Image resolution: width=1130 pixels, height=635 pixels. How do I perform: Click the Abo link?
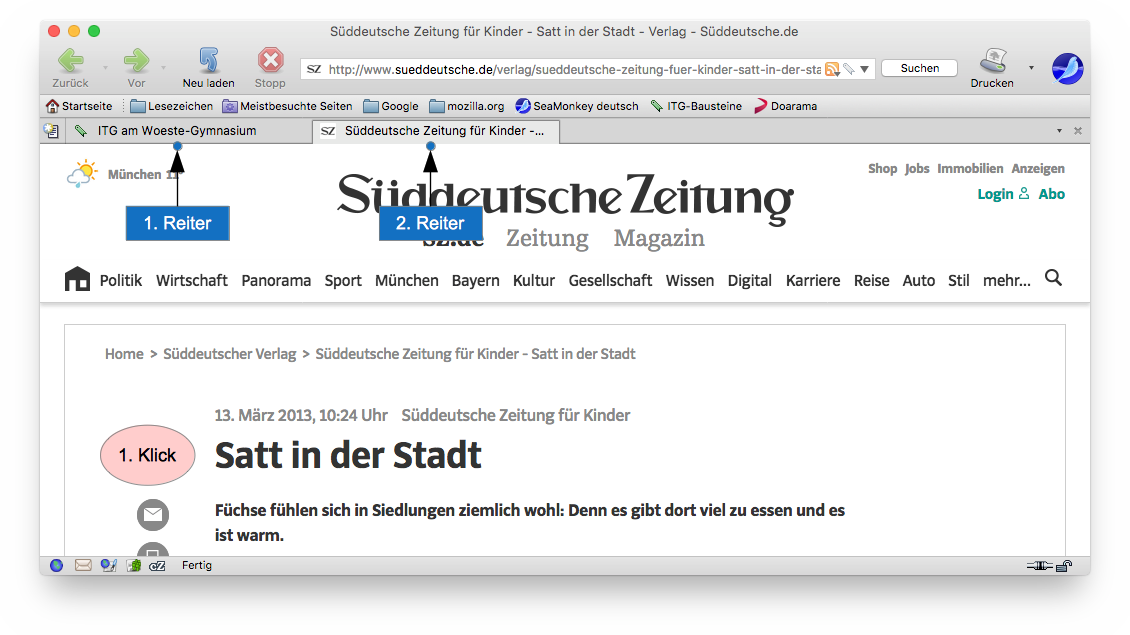coord(1051,194)
